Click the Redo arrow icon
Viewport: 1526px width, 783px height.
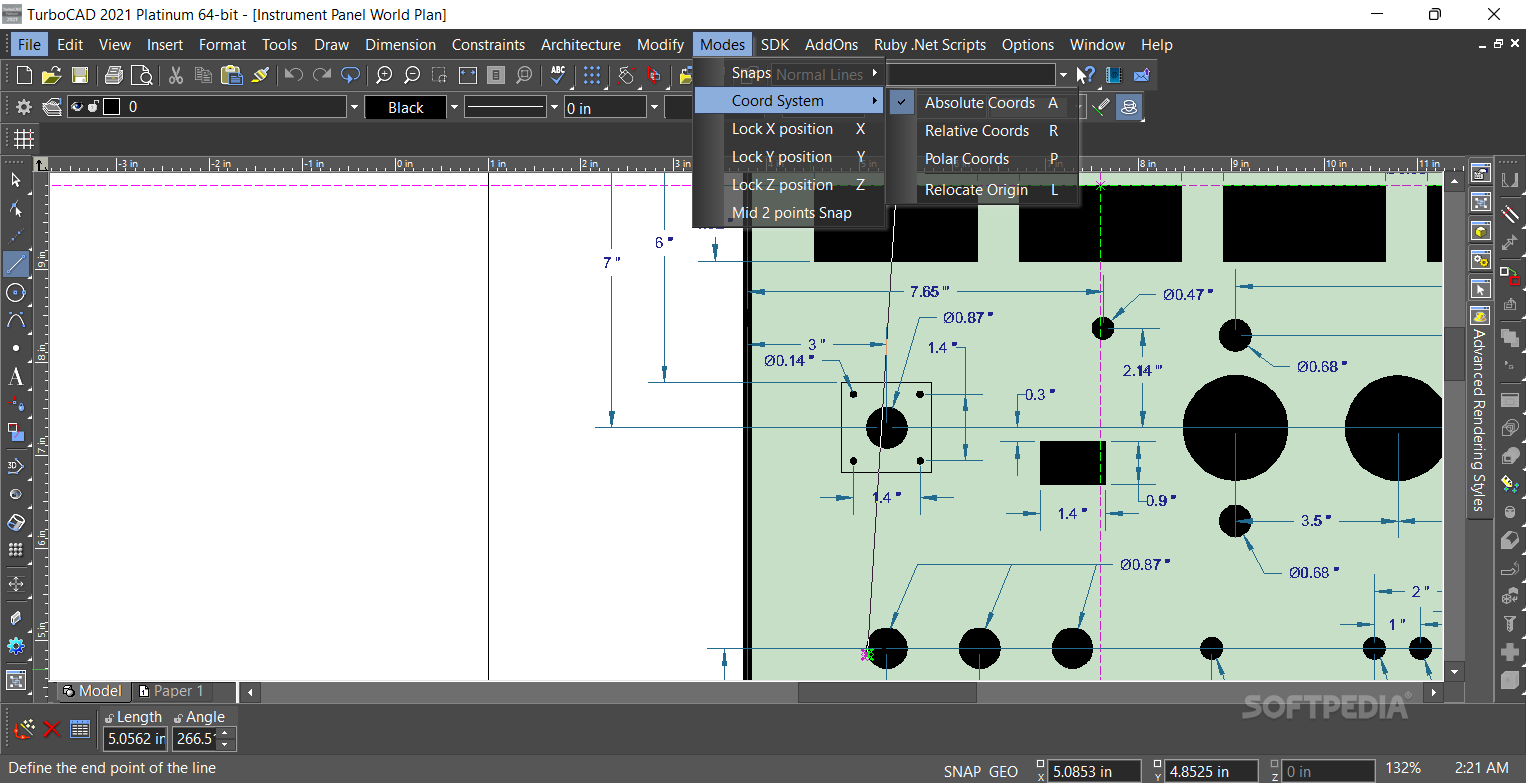[x=322, y=75]
